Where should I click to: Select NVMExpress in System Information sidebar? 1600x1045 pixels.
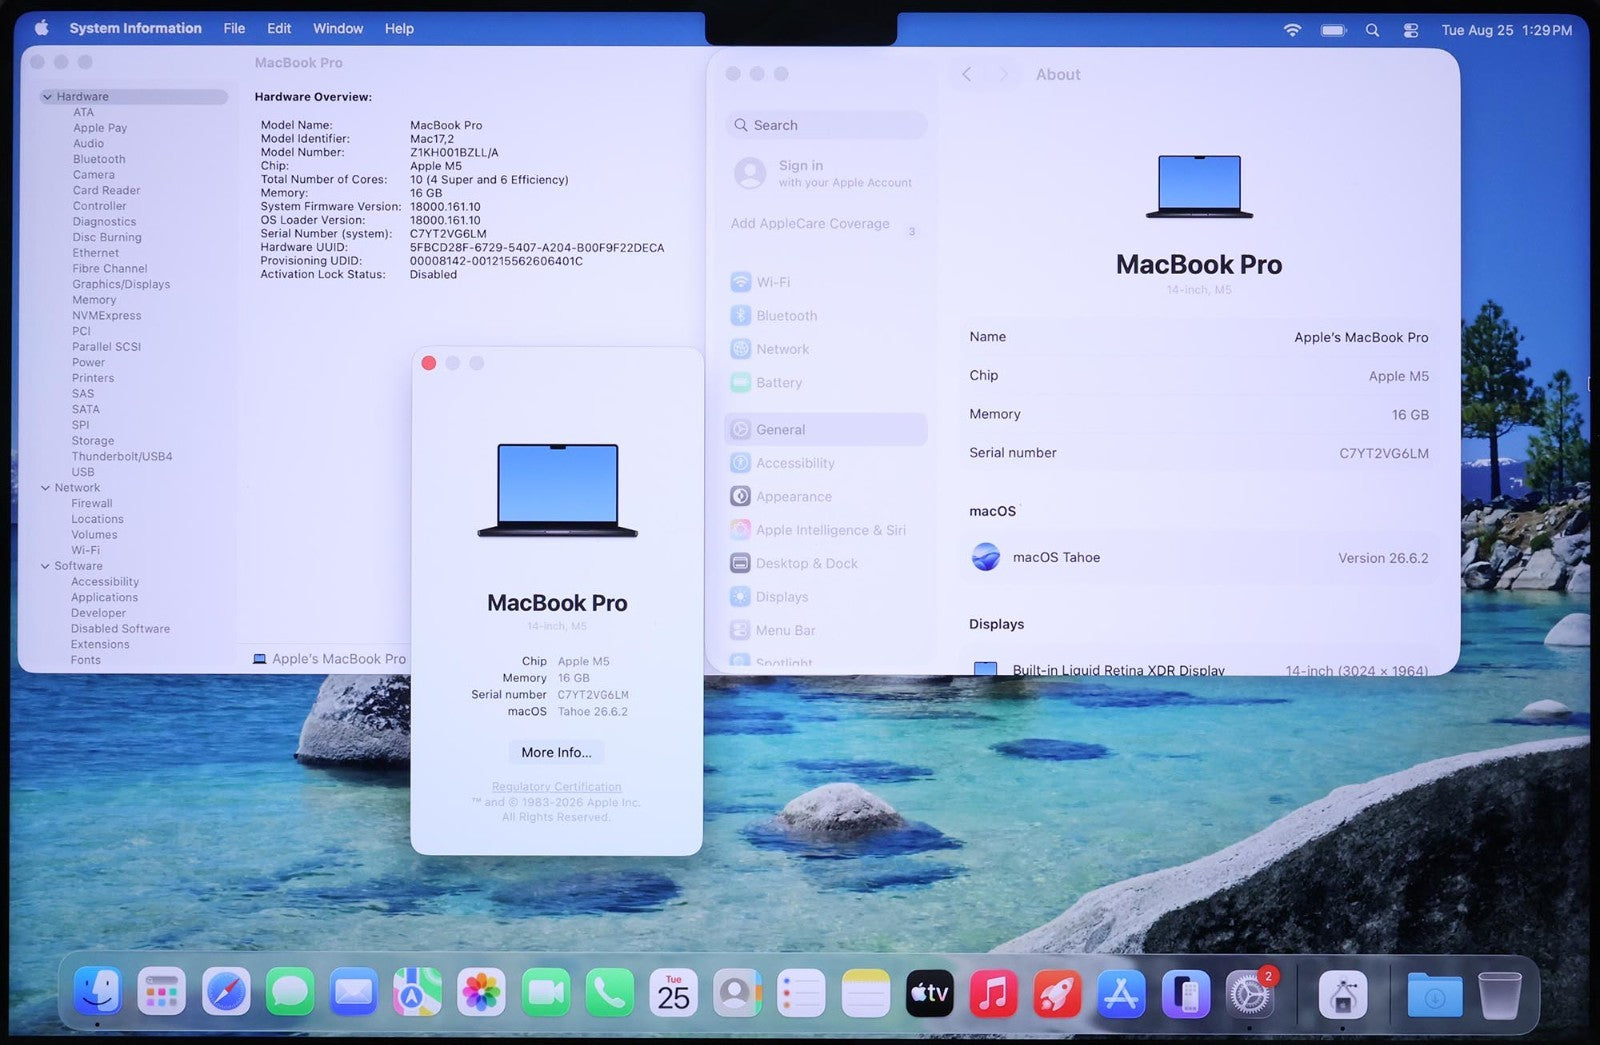pos(107,316)
